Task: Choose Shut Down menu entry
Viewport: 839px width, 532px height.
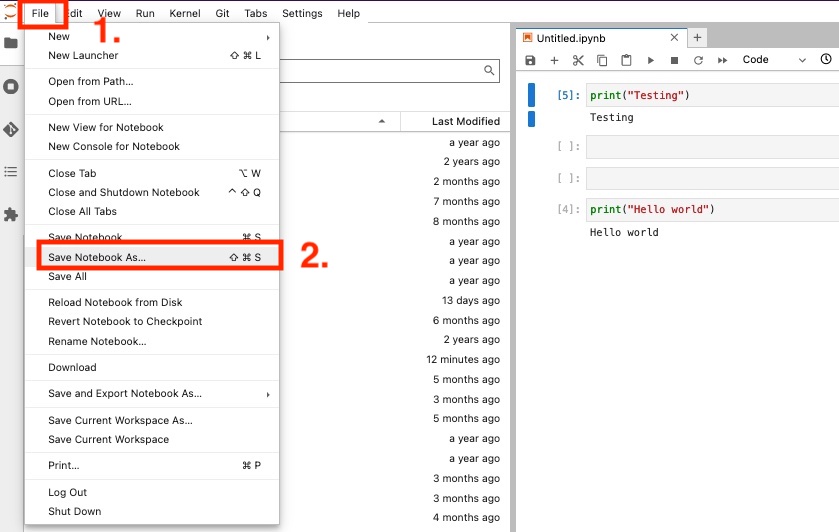Action: (x=152, y=512)
